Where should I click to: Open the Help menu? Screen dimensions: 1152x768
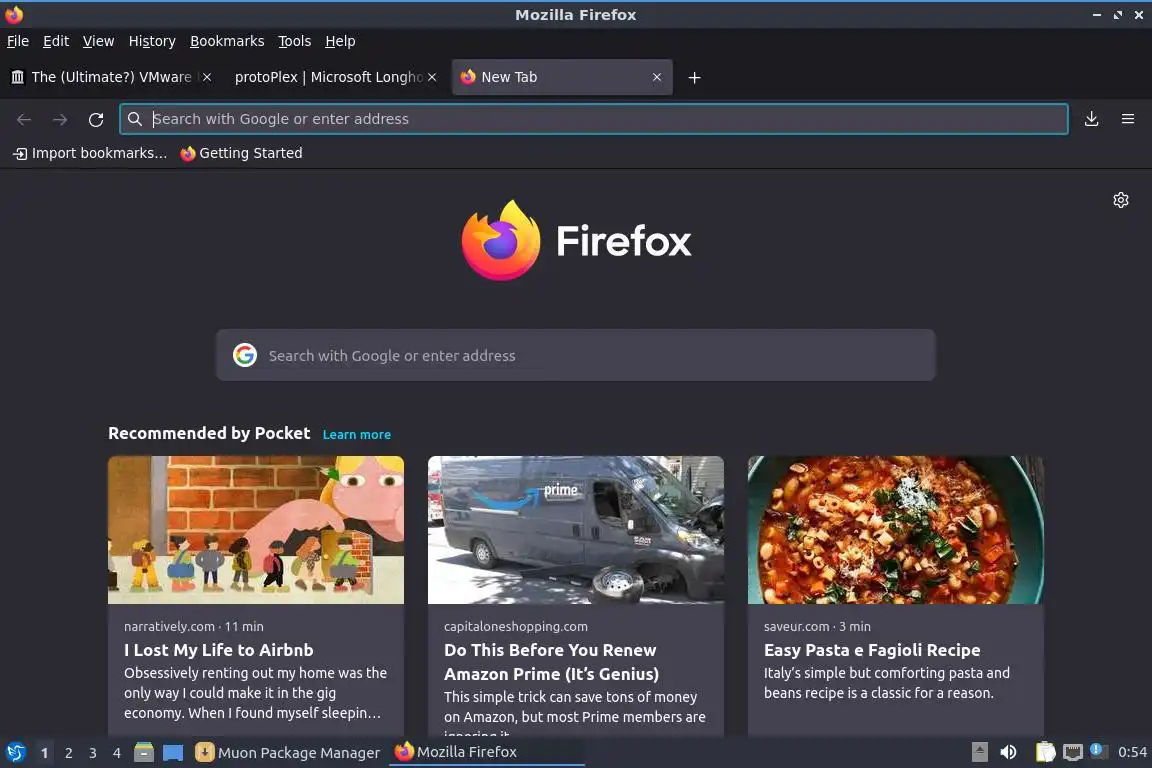(340, 41)
